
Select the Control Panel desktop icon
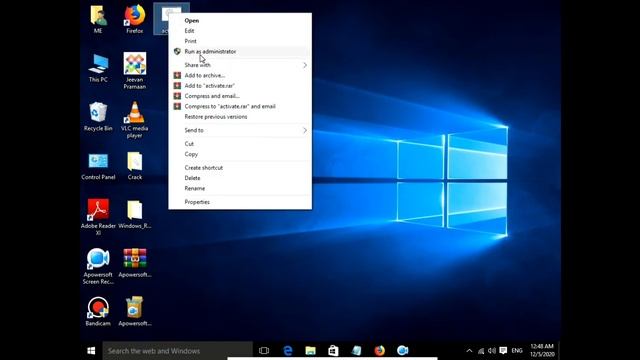pyautogui.click(x=98, y=166)
